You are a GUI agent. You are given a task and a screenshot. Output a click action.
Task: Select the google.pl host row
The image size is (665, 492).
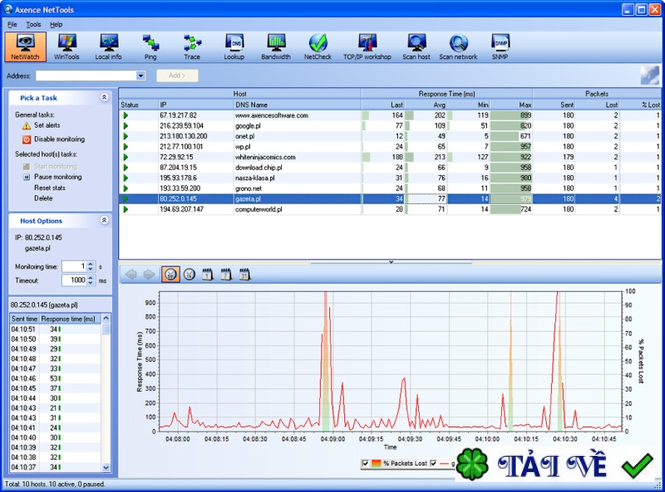250,126
